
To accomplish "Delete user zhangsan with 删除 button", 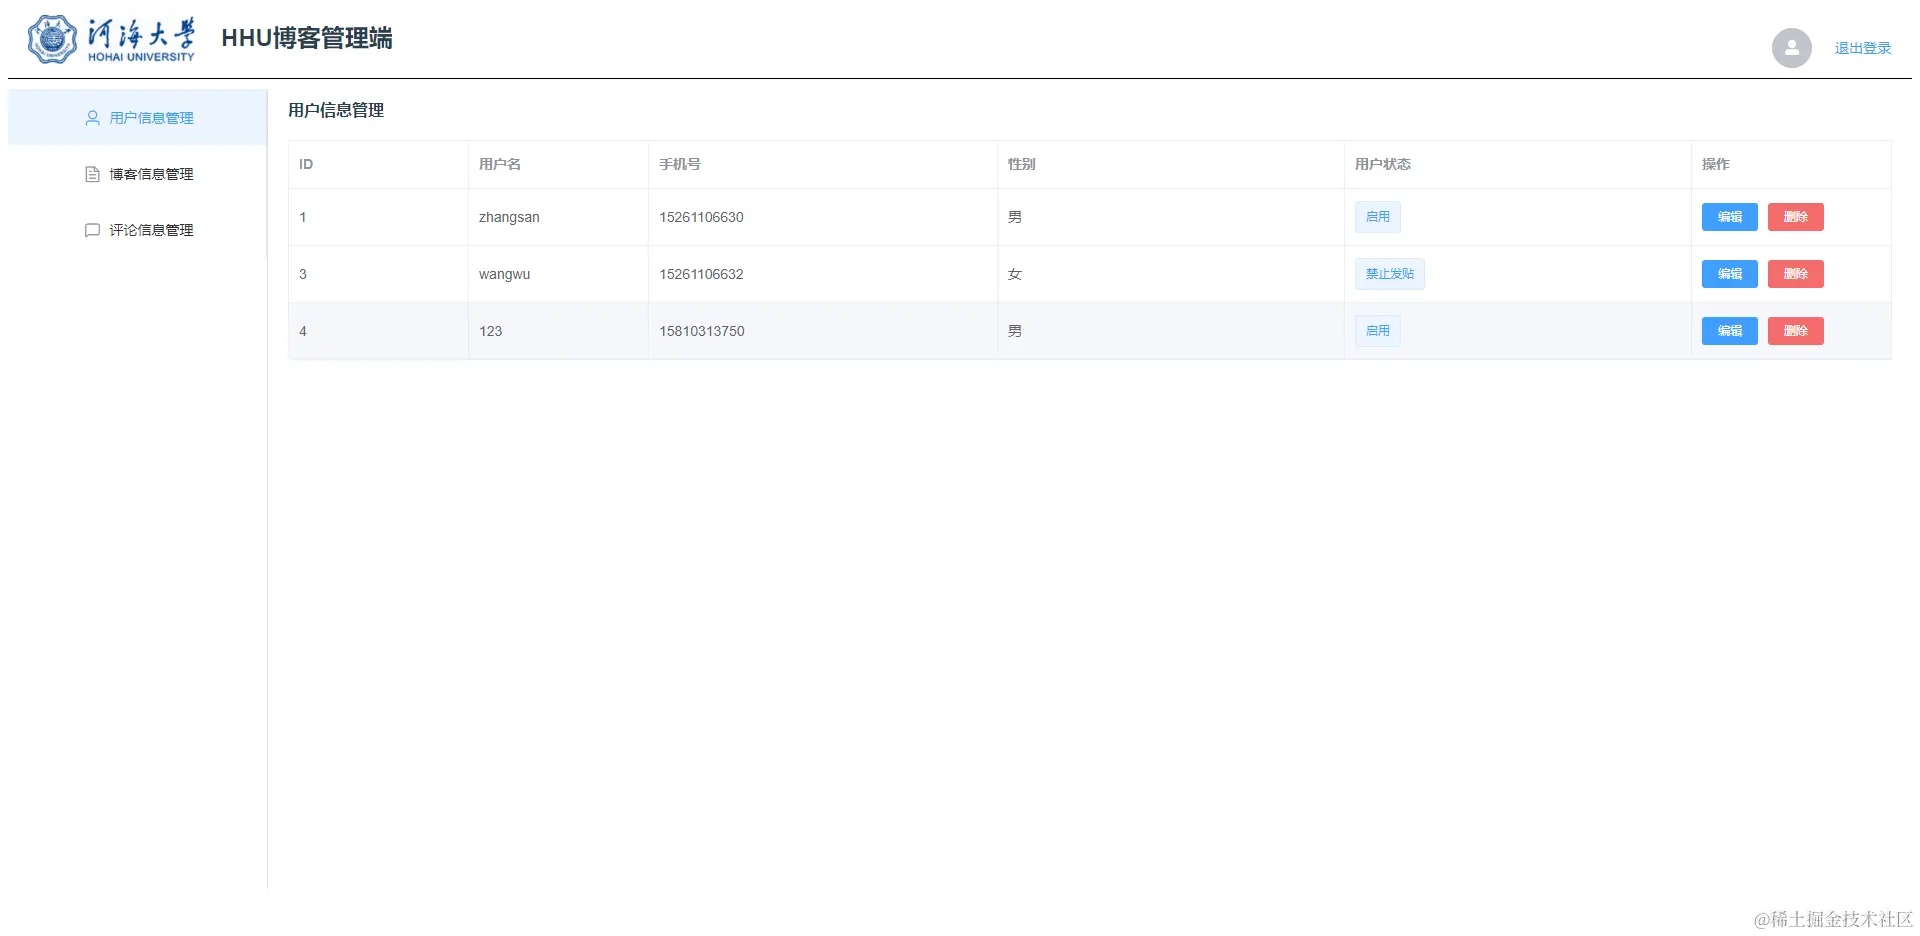I will pyautogui.click(x=1795, y=217).
